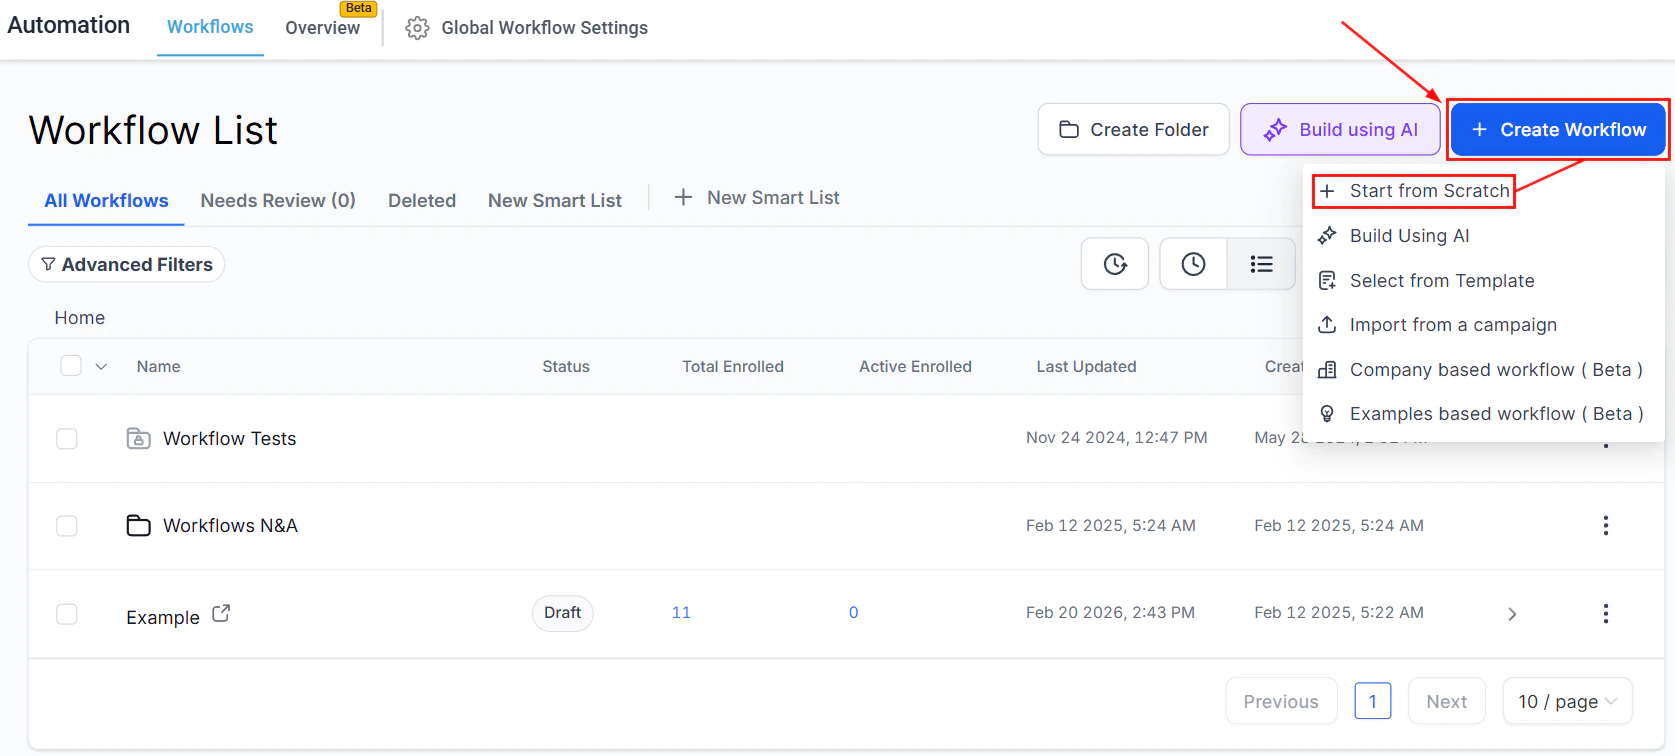
Task: Open the Needs Review (0) tab
Action: [278, 201]
